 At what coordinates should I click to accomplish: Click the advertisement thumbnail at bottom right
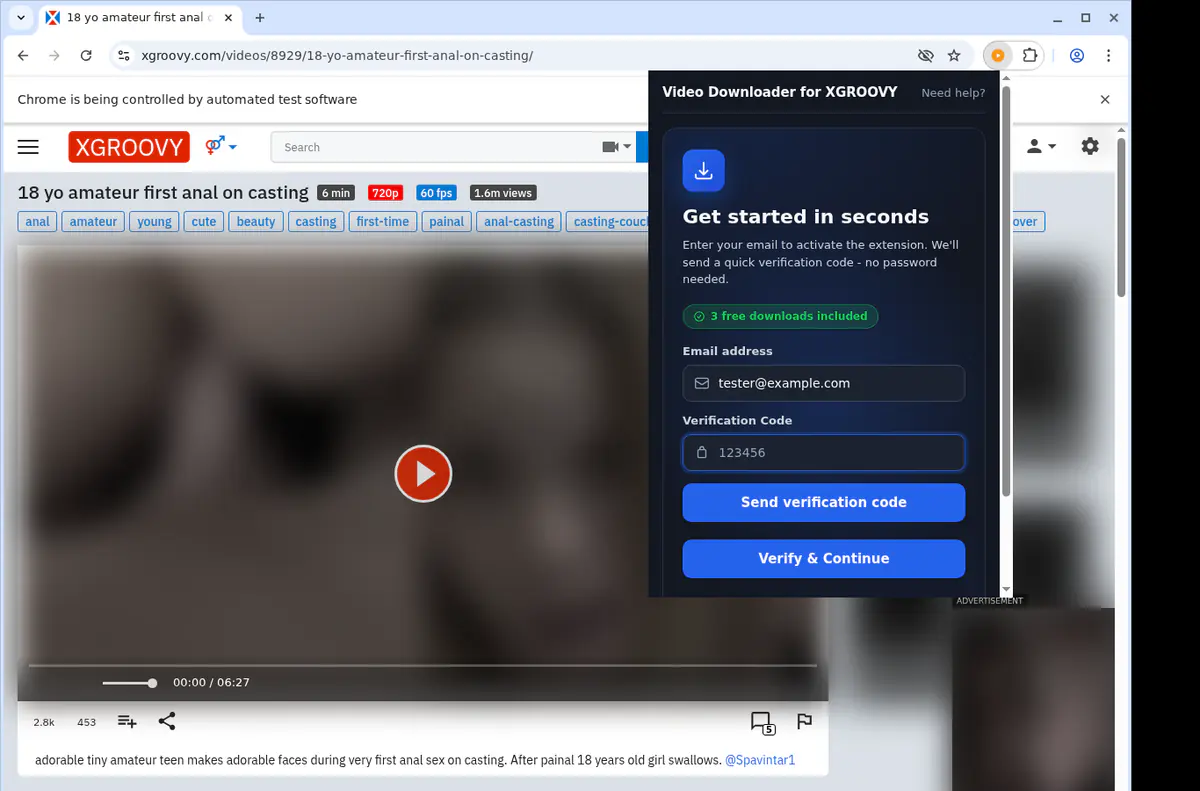(x=1033, y=698)
